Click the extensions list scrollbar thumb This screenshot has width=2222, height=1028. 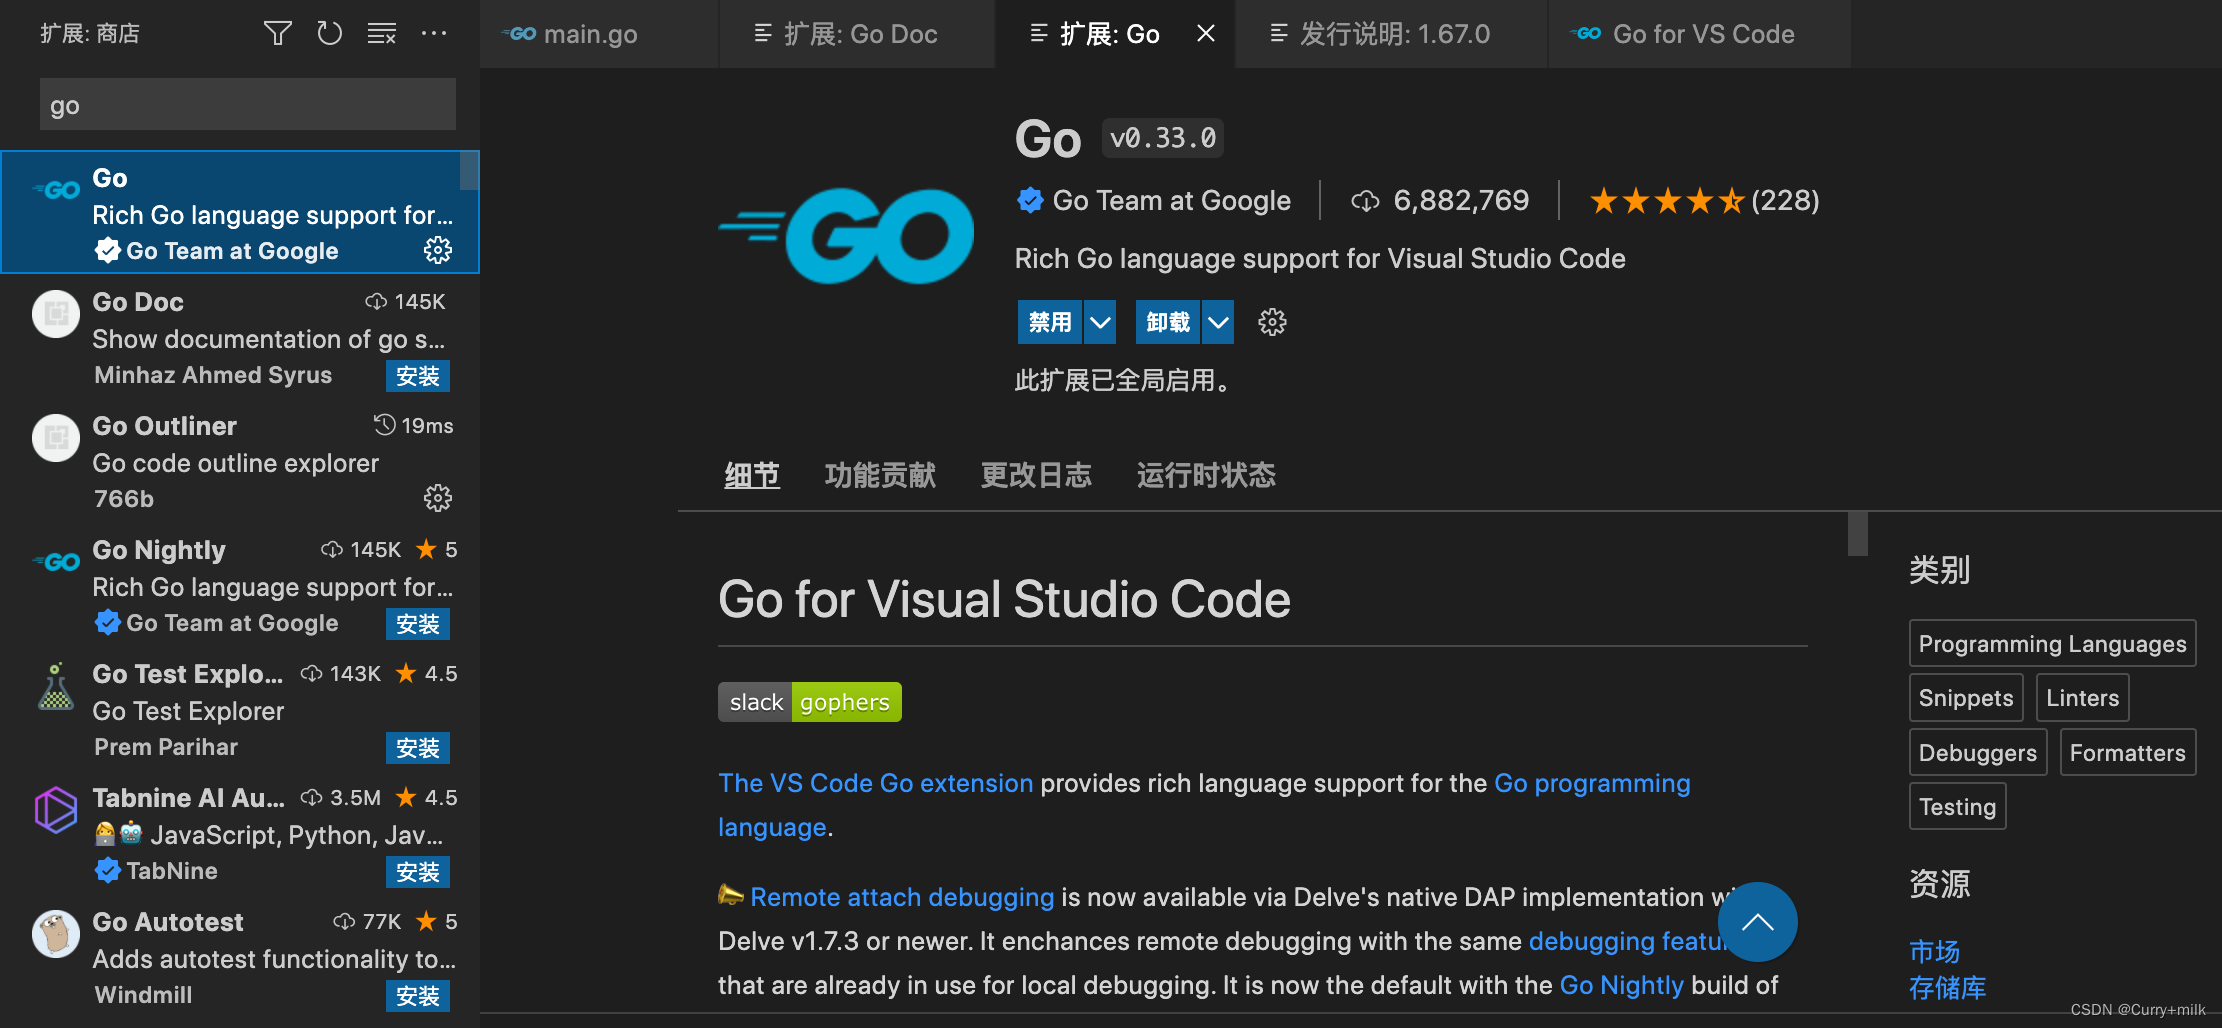469,170
